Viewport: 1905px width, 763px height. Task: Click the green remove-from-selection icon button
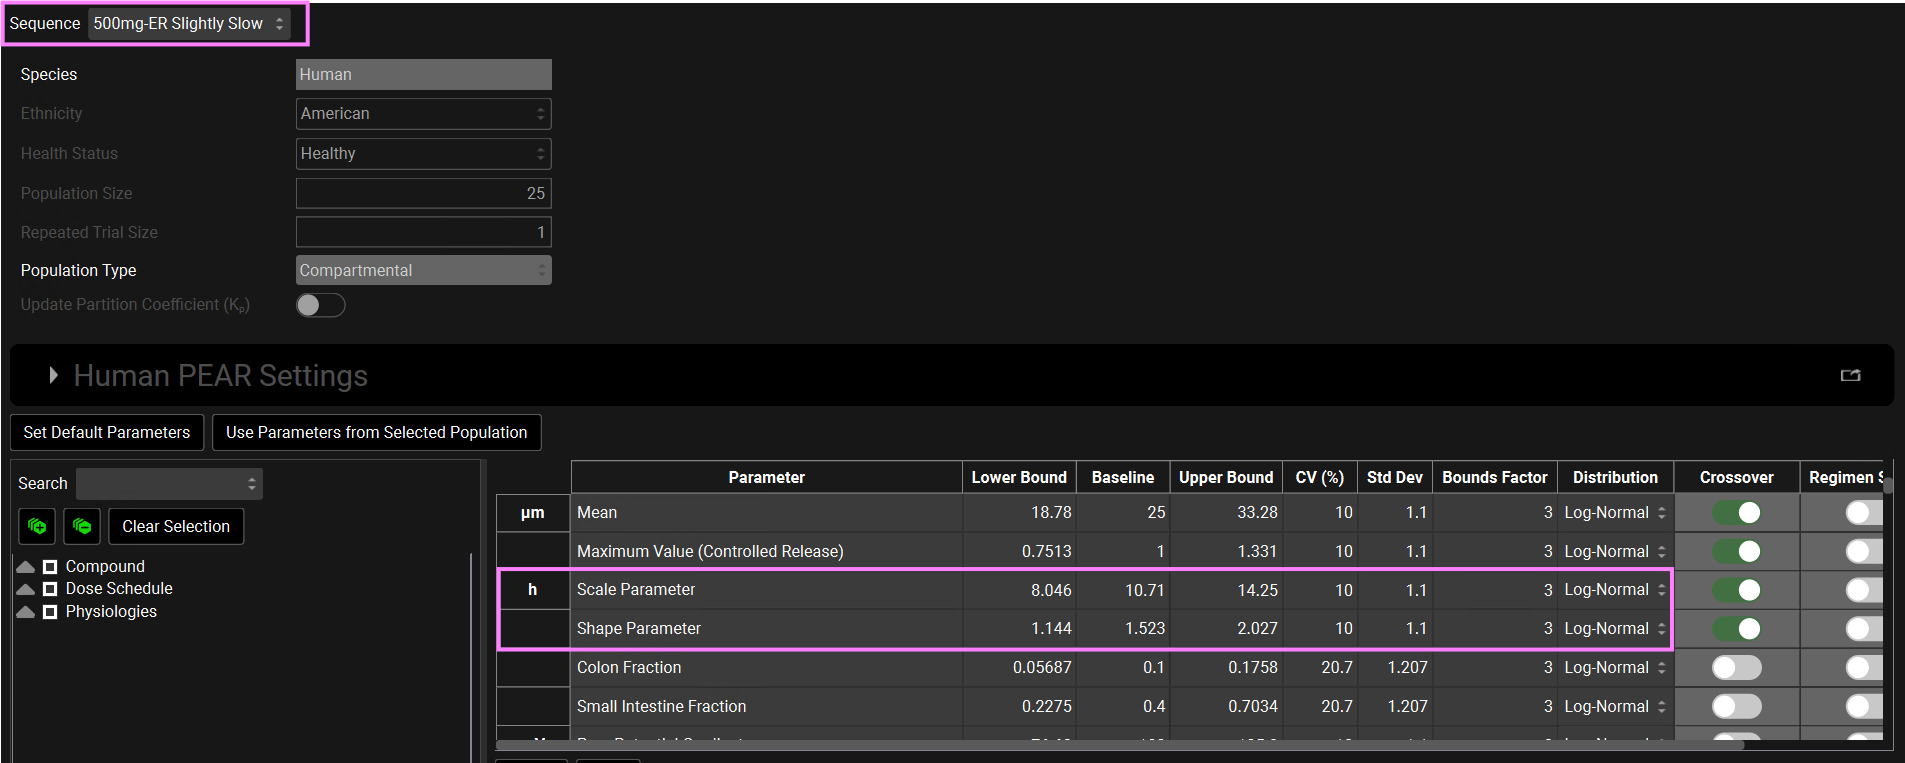82,526
